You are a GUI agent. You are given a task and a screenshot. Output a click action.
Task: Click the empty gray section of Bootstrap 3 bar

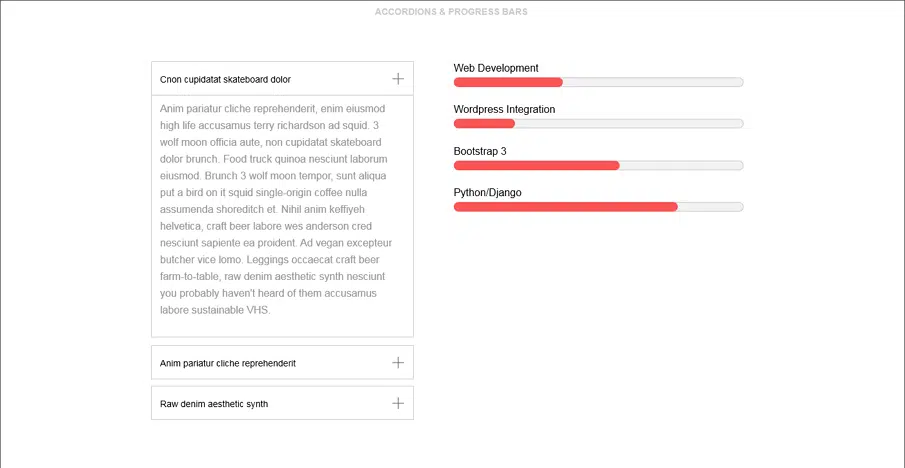point(681,165)
